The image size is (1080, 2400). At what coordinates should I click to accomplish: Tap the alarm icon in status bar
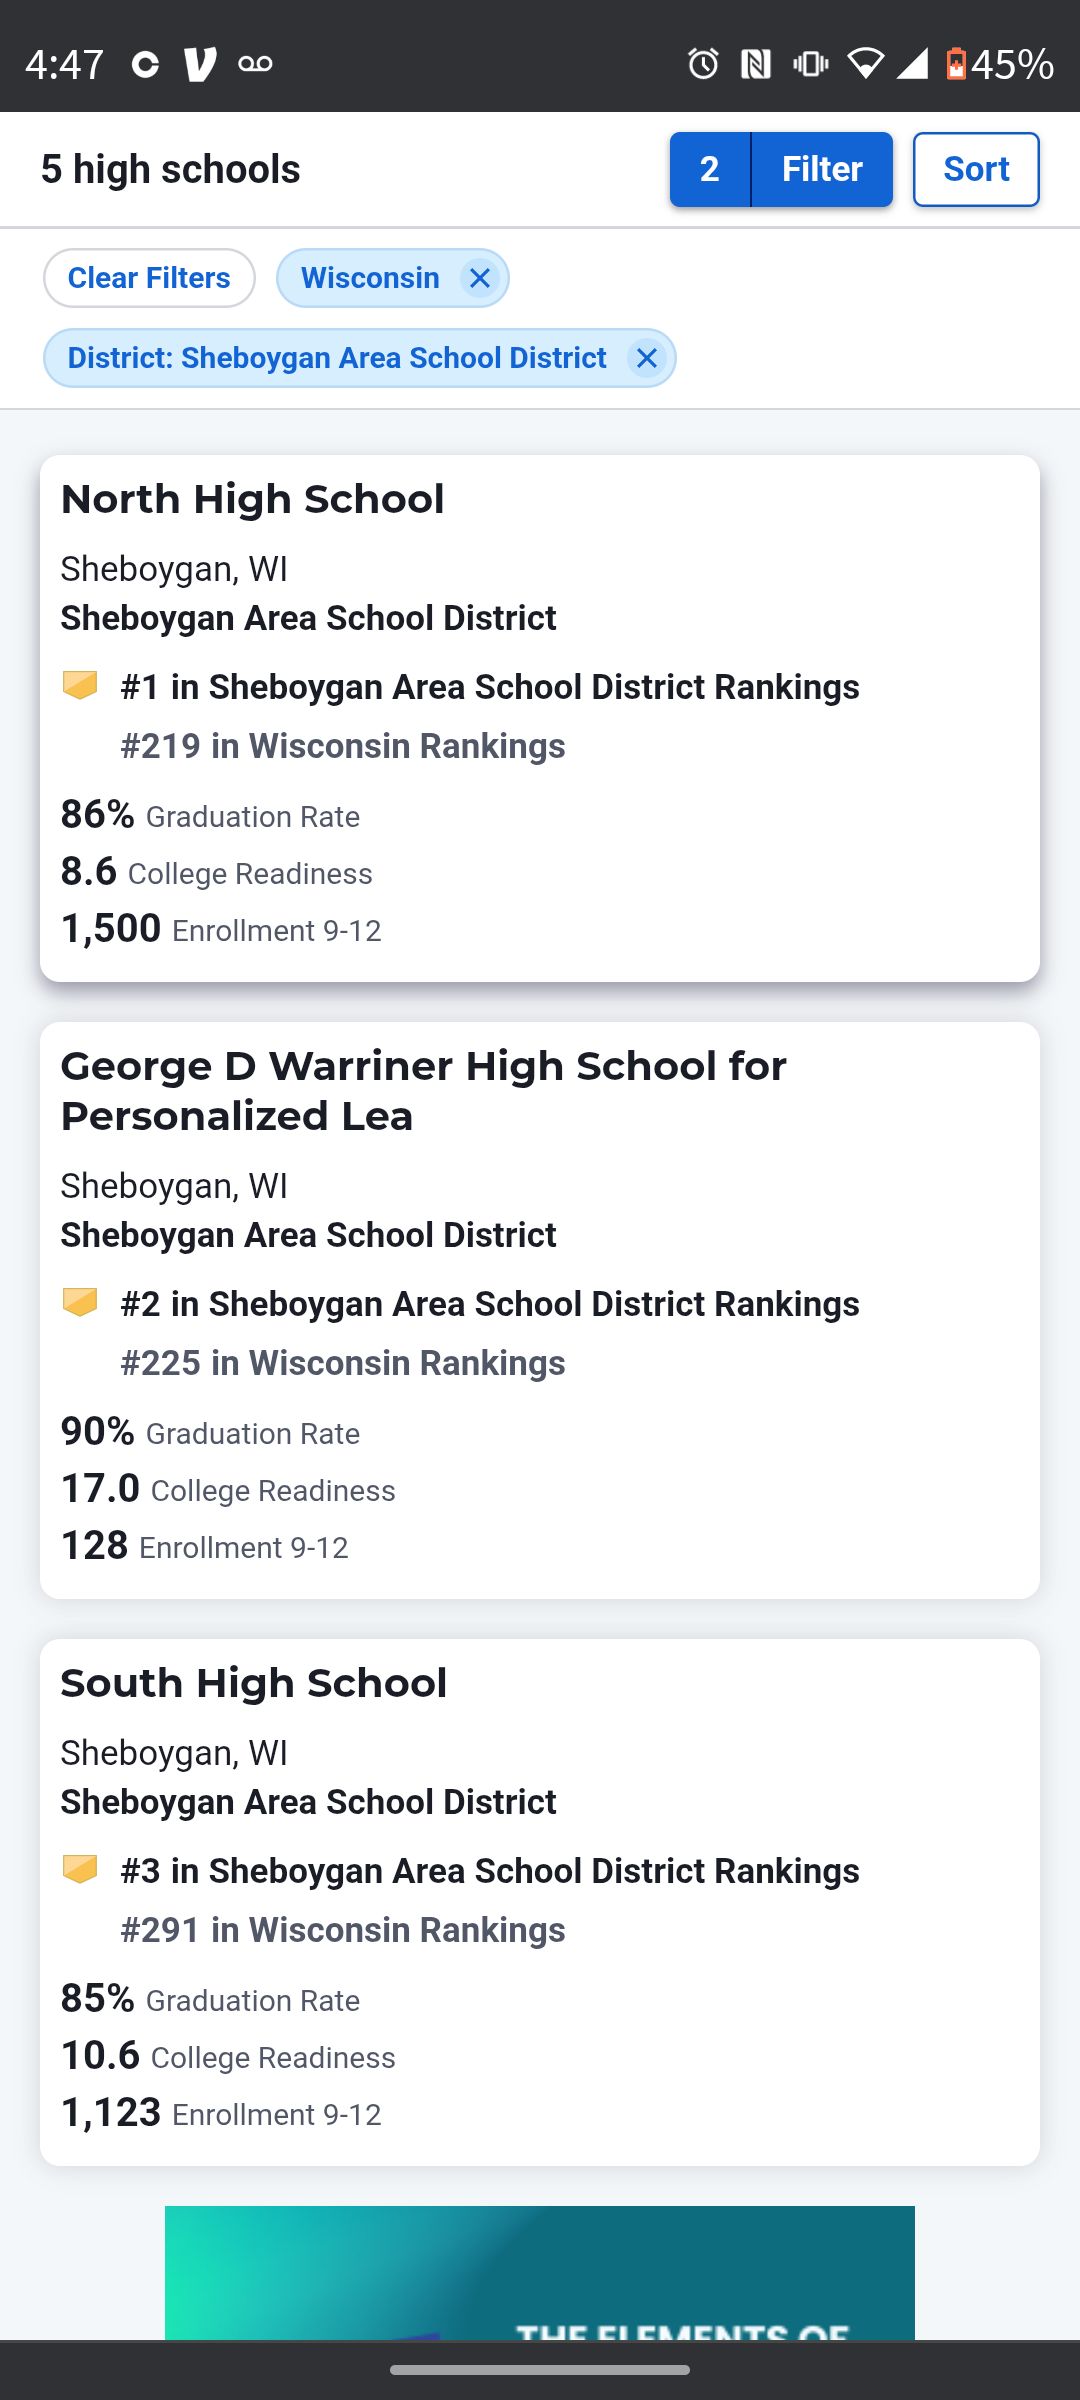(703, 64)
